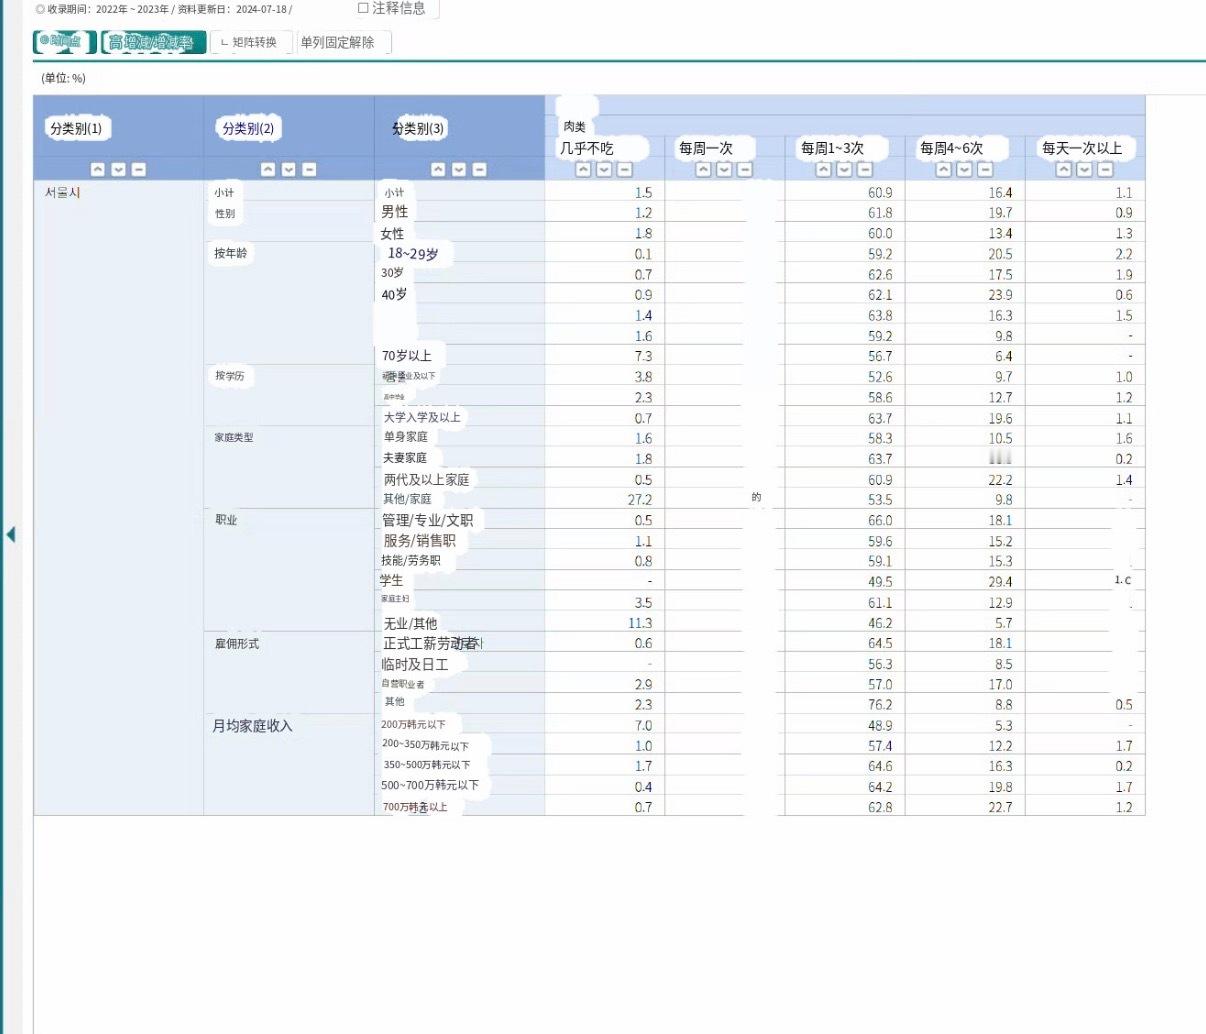Screen dimensions: 1206x1034
Task: Sort 分类别(2) column descending with down arrow
Action: click(288, 169)
